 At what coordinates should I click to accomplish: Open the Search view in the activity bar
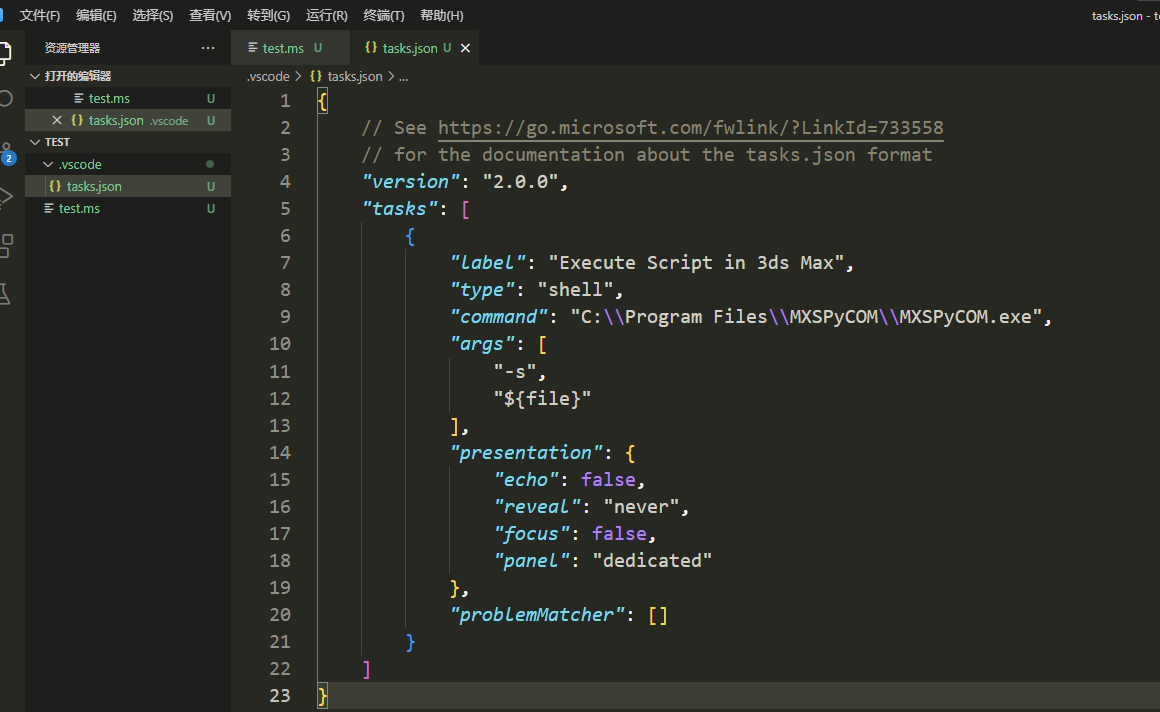point(6,98)
